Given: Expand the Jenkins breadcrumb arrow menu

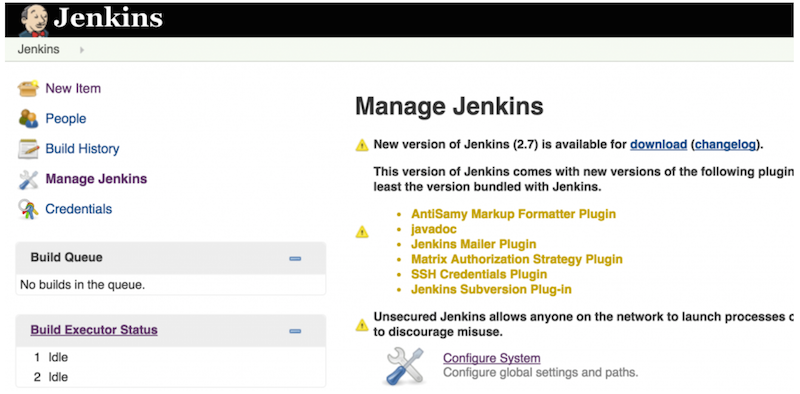Looking at the screenshot, I should point(82,50).
